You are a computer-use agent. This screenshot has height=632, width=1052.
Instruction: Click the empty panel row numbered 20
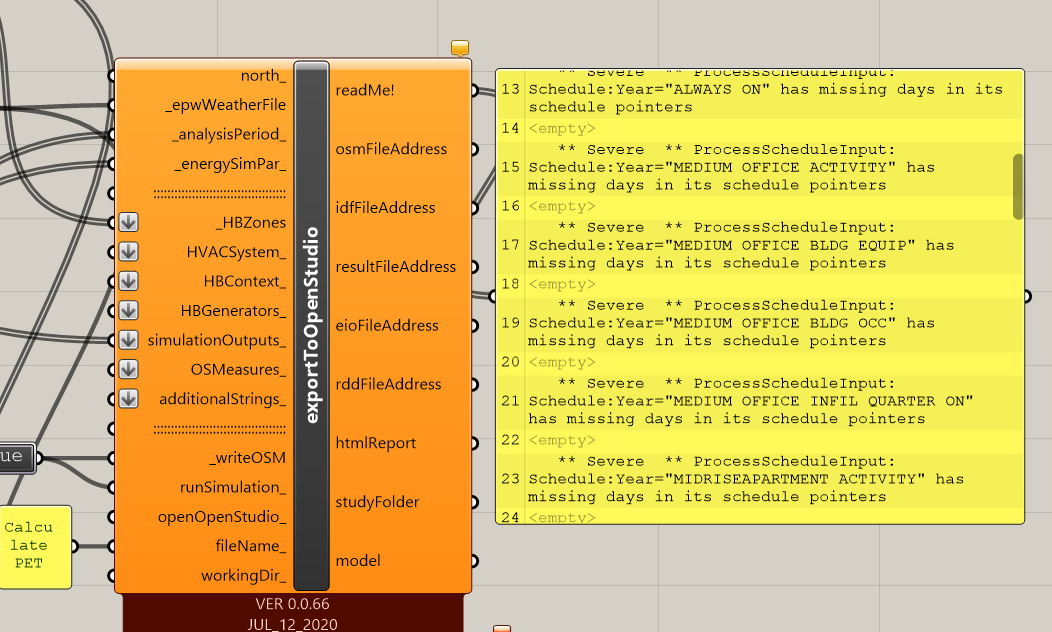pos(760,362)
